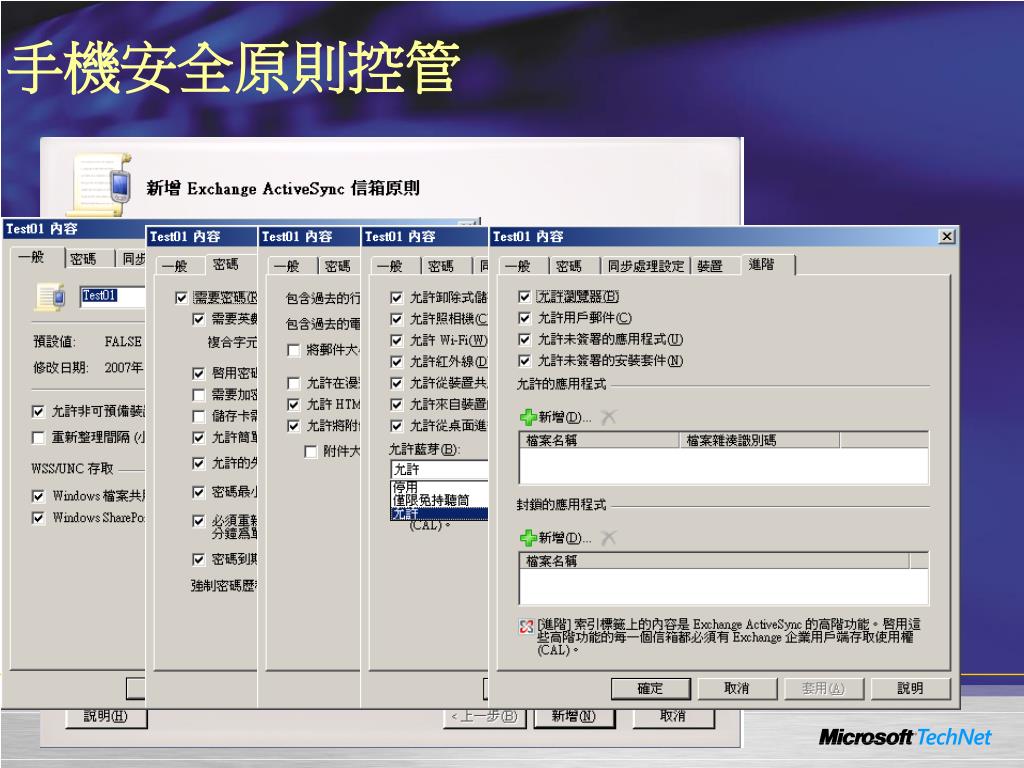Open the 允許藍芽 combo box

(439, 469)
